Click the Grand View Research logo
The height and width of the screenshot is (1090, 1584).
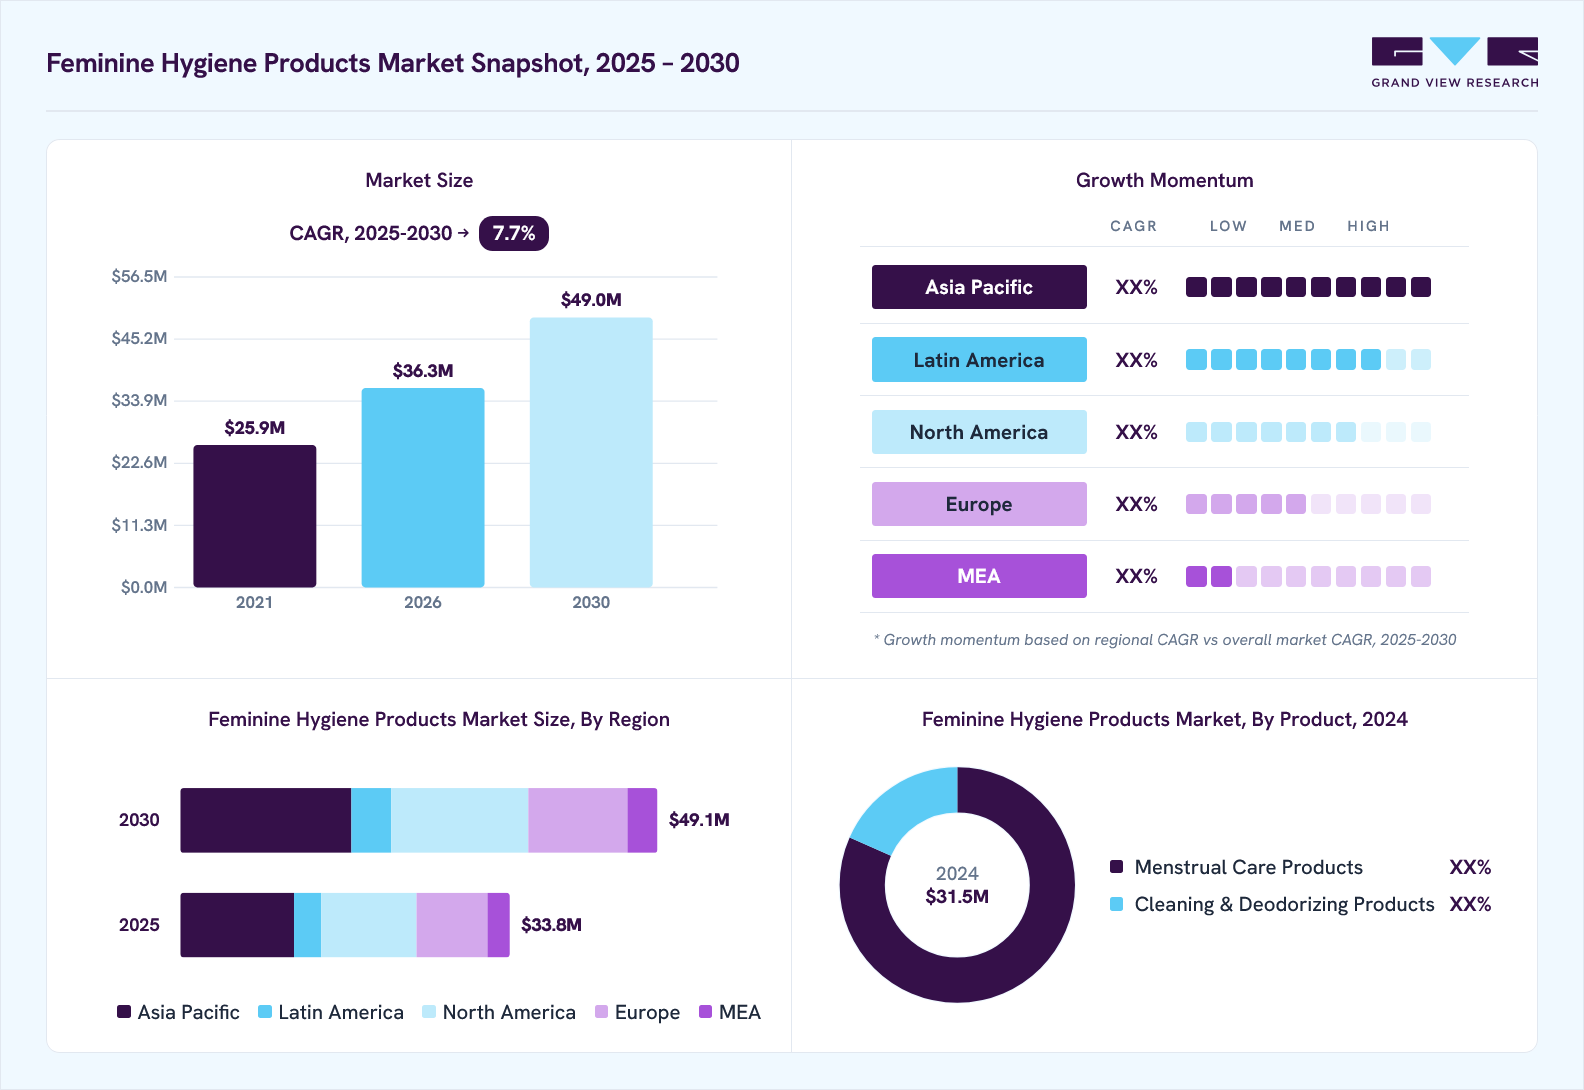[x=1454, y=63]
